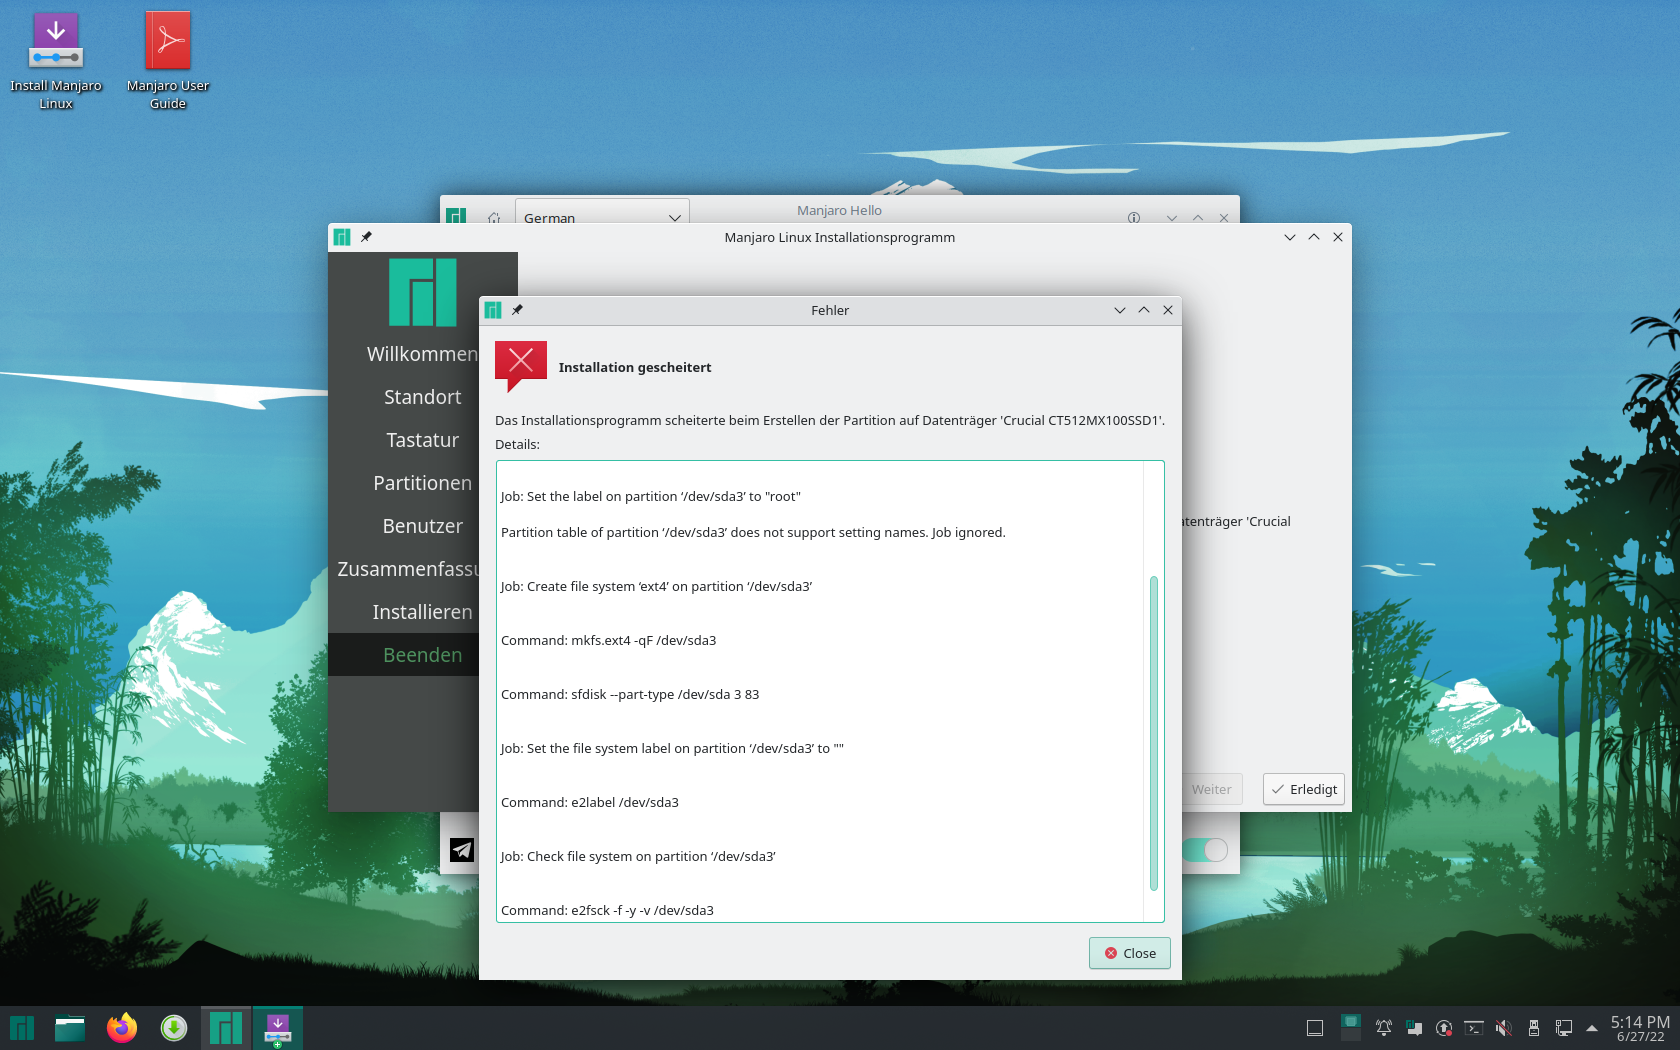
Task: Click the disabled Weiter button
Action: point(1212,789)
